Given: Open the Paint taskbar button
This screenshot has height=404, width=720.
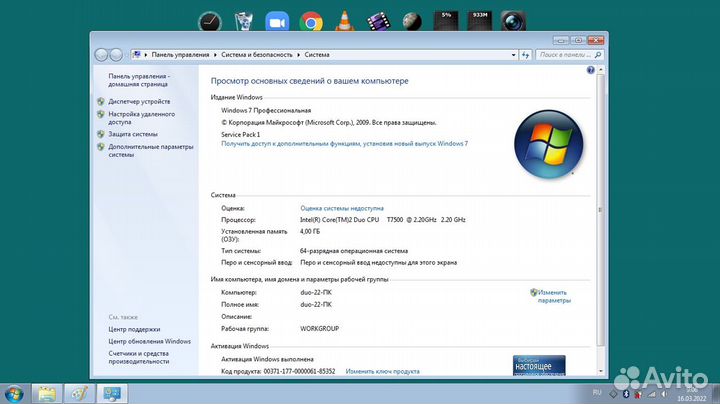Looking at the screenshot, I should pyautogui.click(x=79, y=394).
